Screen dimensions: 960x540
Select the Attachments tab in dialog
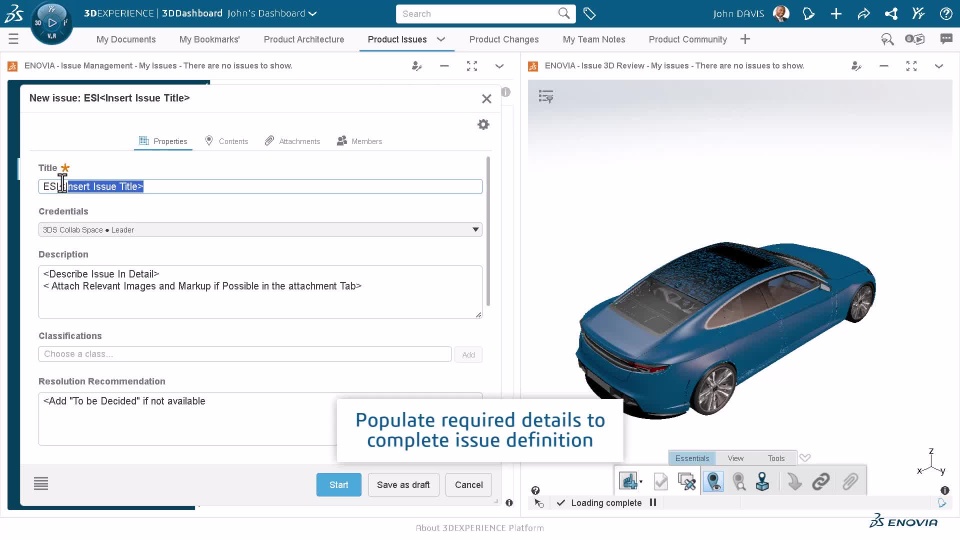click(x=292, y=141)
